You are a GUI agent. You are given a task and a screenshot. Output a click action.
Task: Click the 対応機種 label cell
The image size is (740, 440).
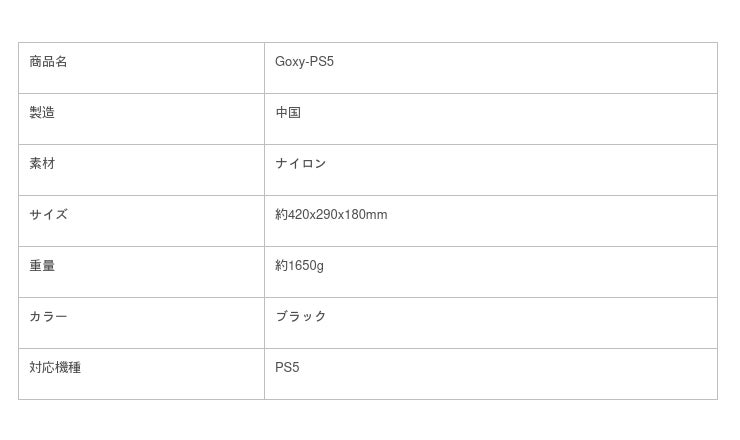coord(55,368)
